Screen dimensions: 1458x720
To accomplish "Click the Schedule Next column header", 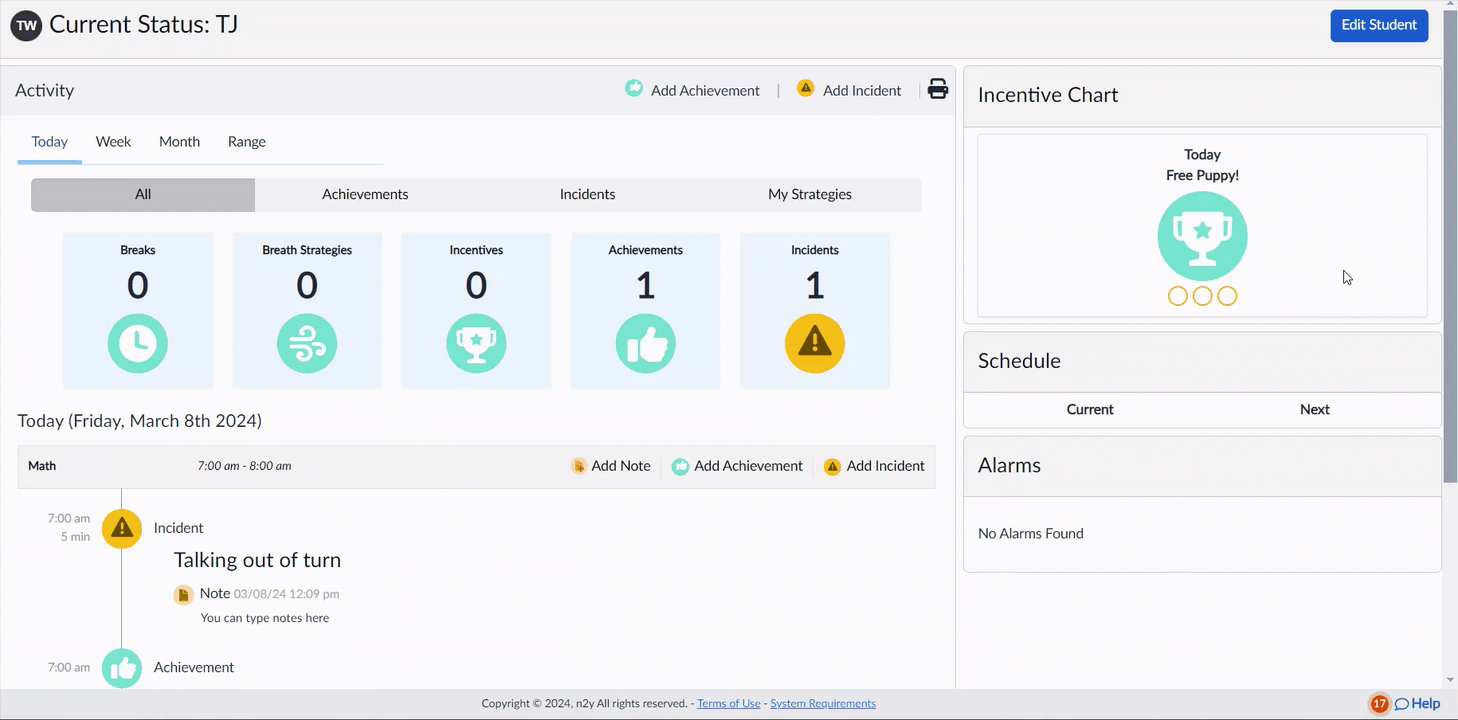I will [x=1314, y=410].
